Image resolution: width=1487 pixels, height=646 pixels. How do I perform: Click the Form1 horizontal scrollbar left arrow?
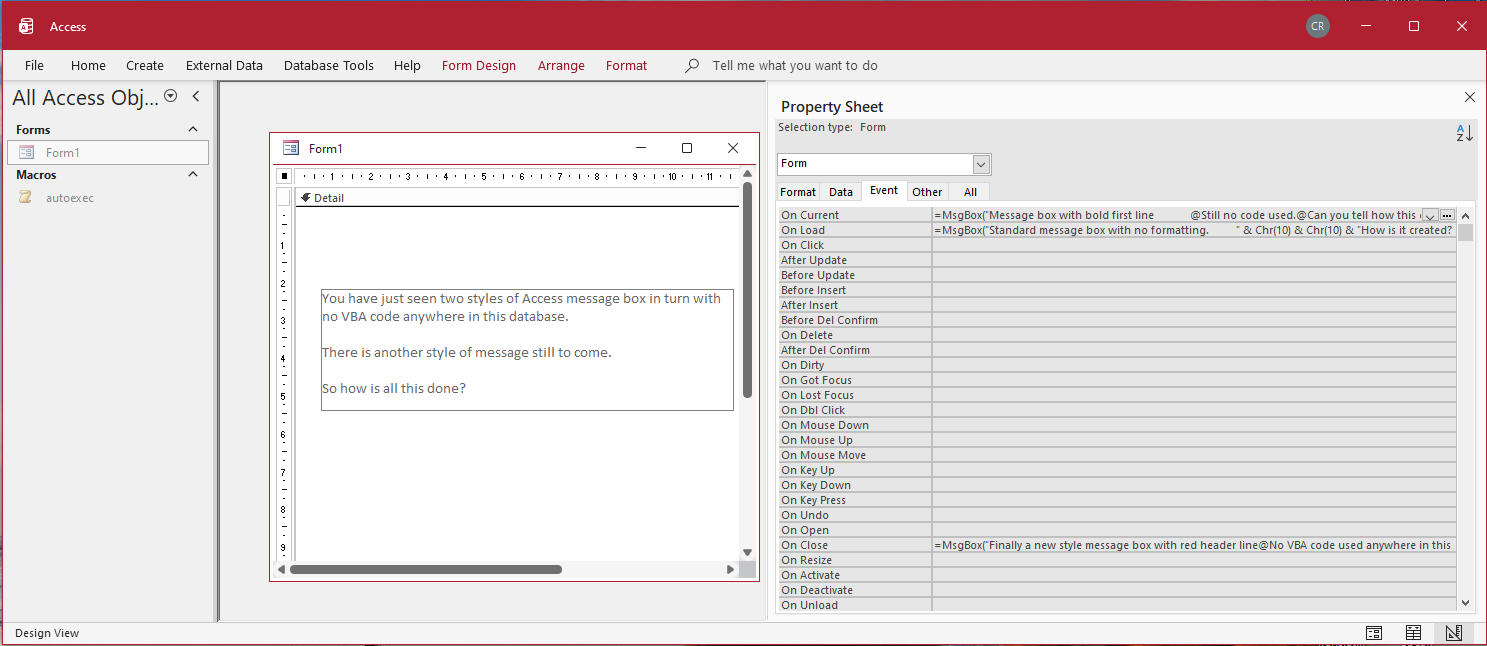point(282,569)
